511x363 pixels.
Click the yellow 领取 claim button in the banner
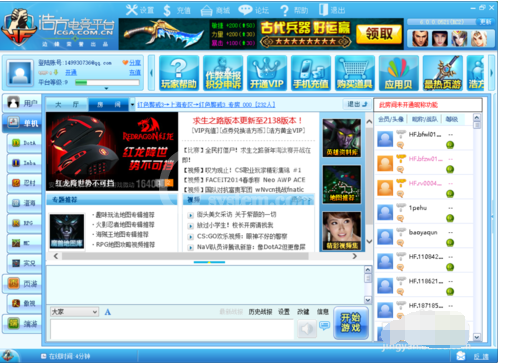379,34
